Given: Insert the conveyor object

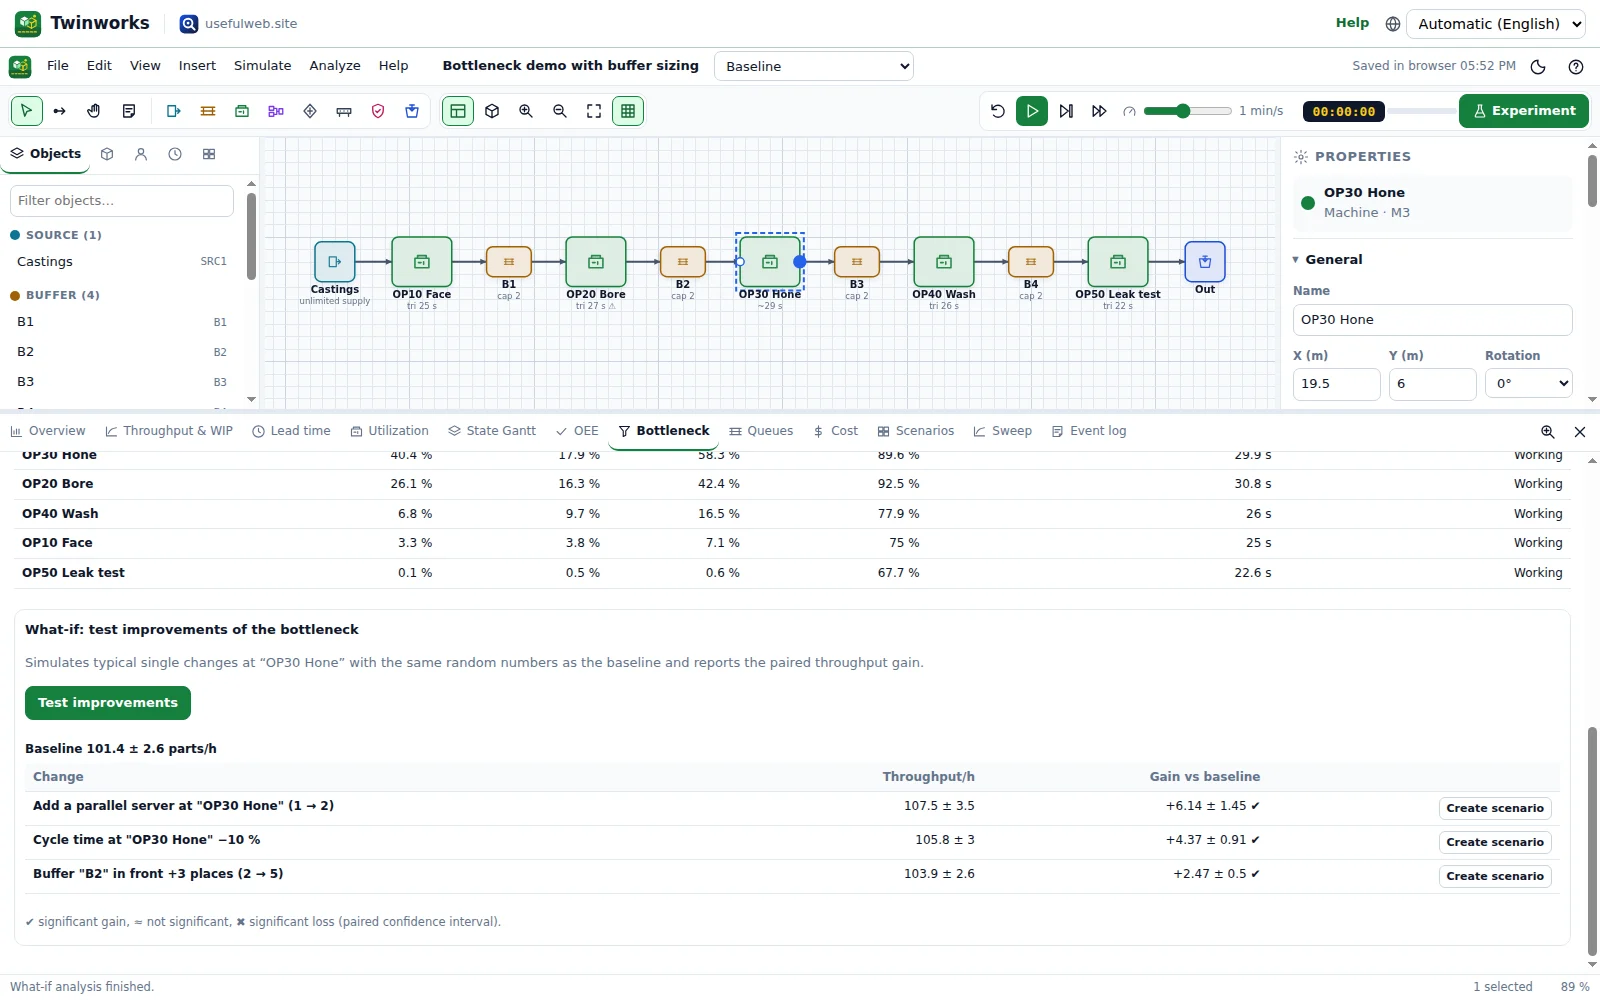Looking at the screenshot, I should point(344,111).
